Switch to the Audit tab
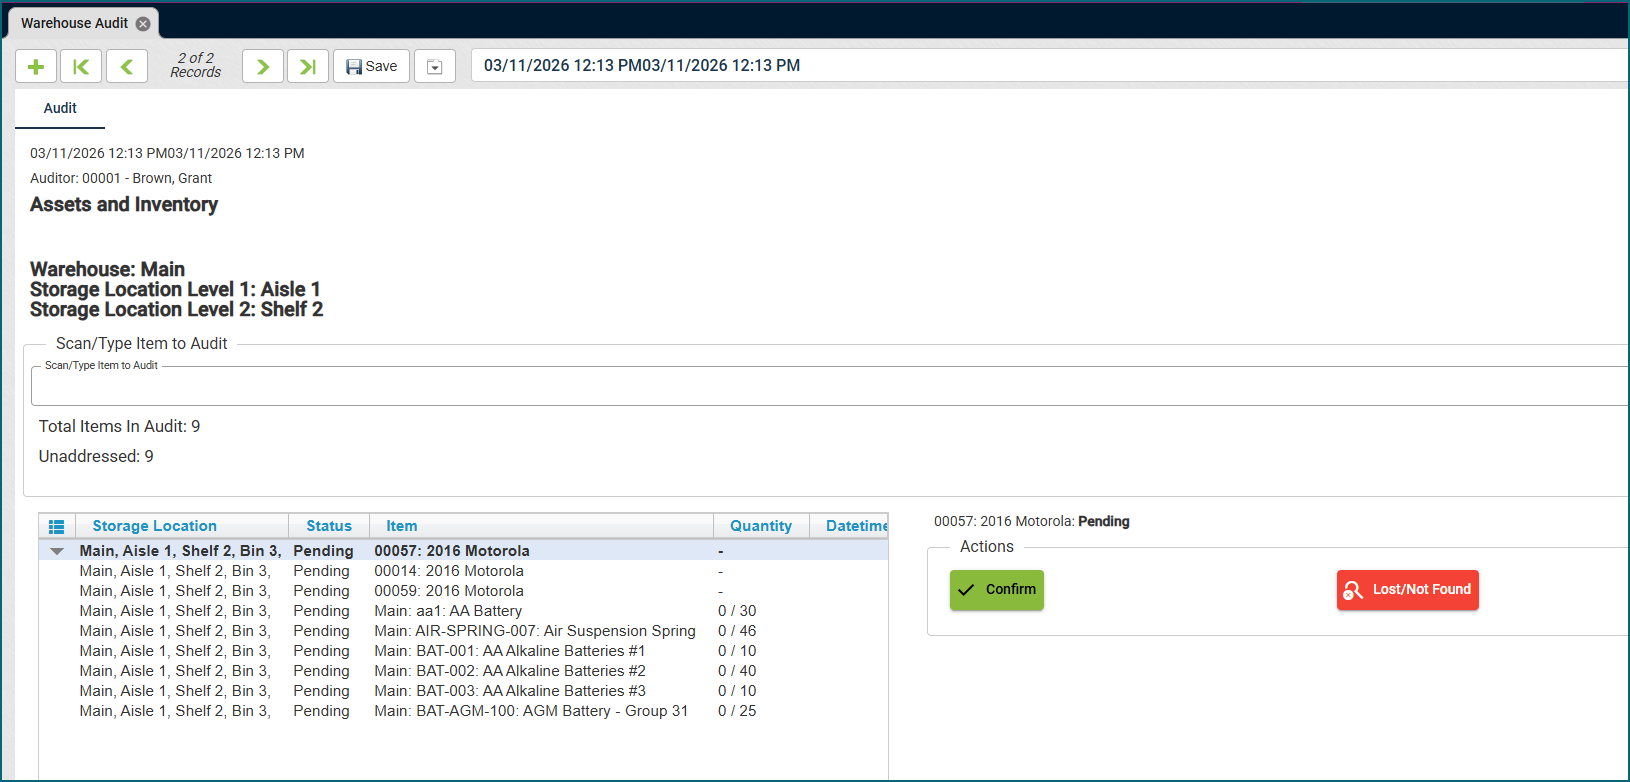This screenshot has height=782, width=1630. click(60, 108)
